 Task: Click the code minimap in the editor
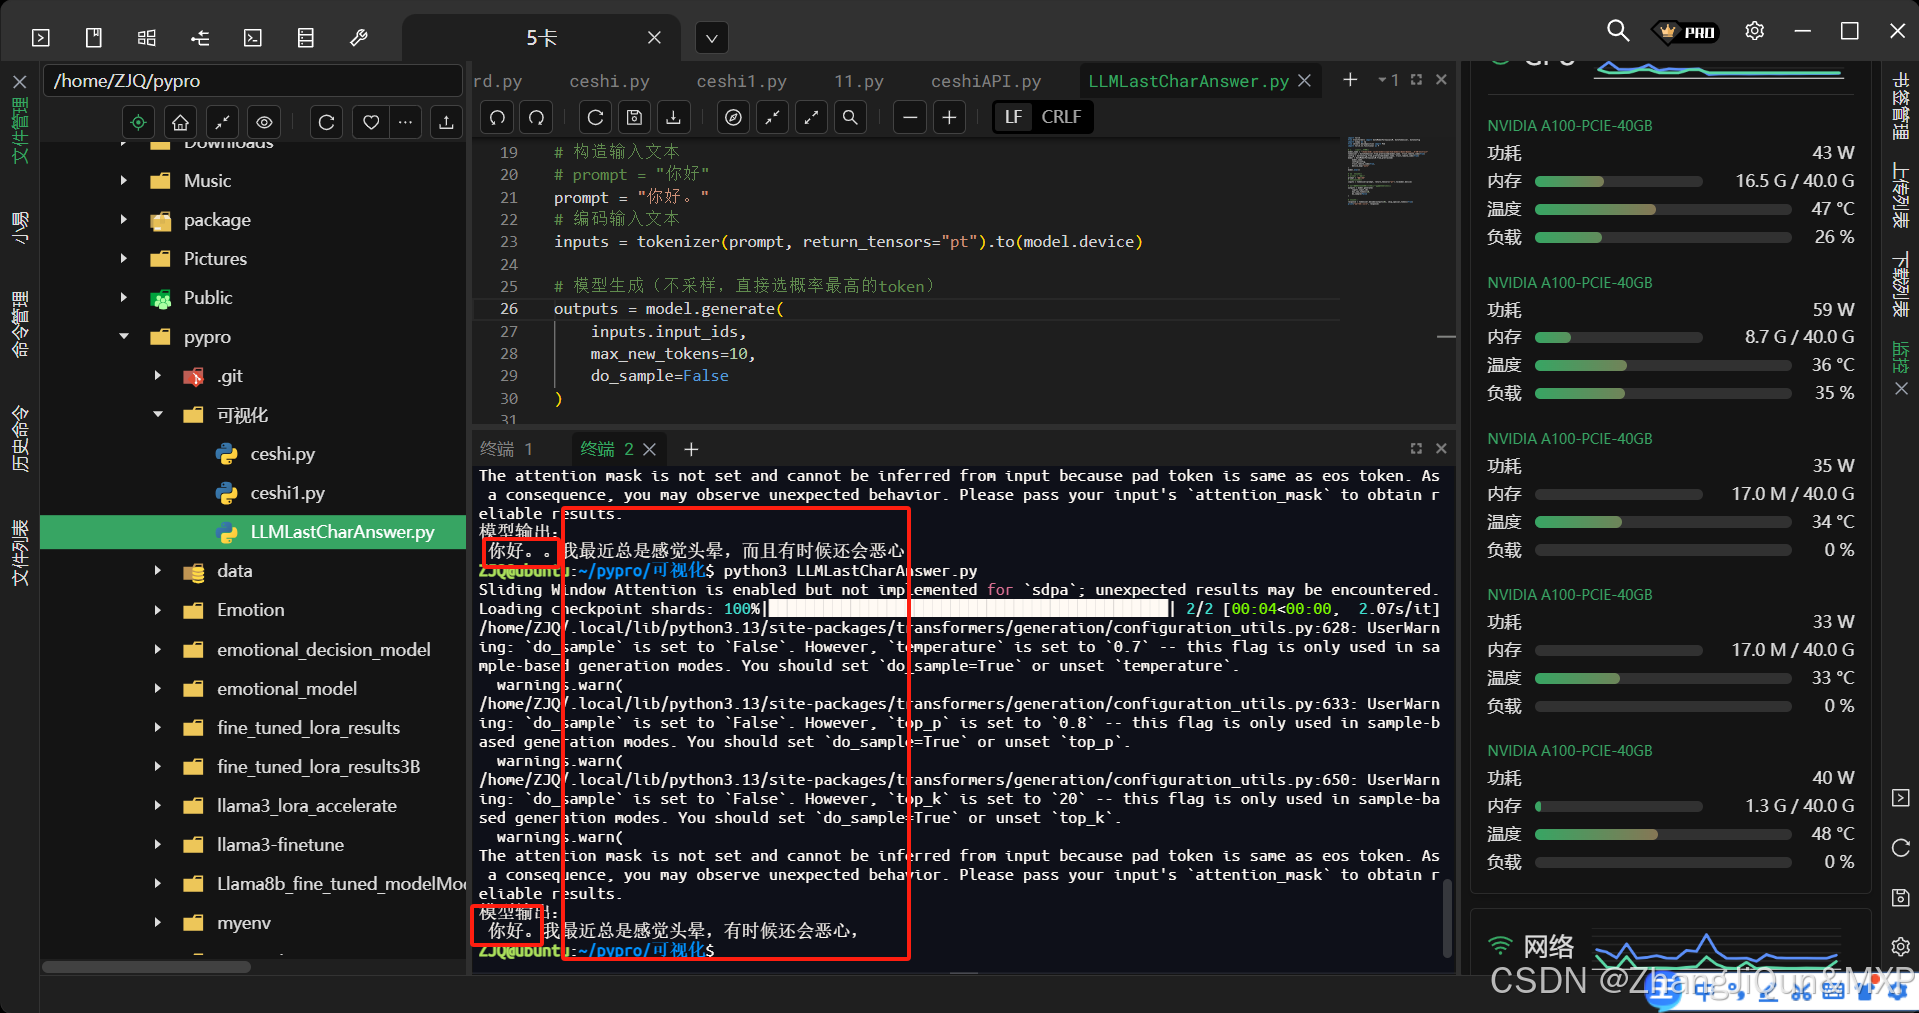tap(1385, 170)
